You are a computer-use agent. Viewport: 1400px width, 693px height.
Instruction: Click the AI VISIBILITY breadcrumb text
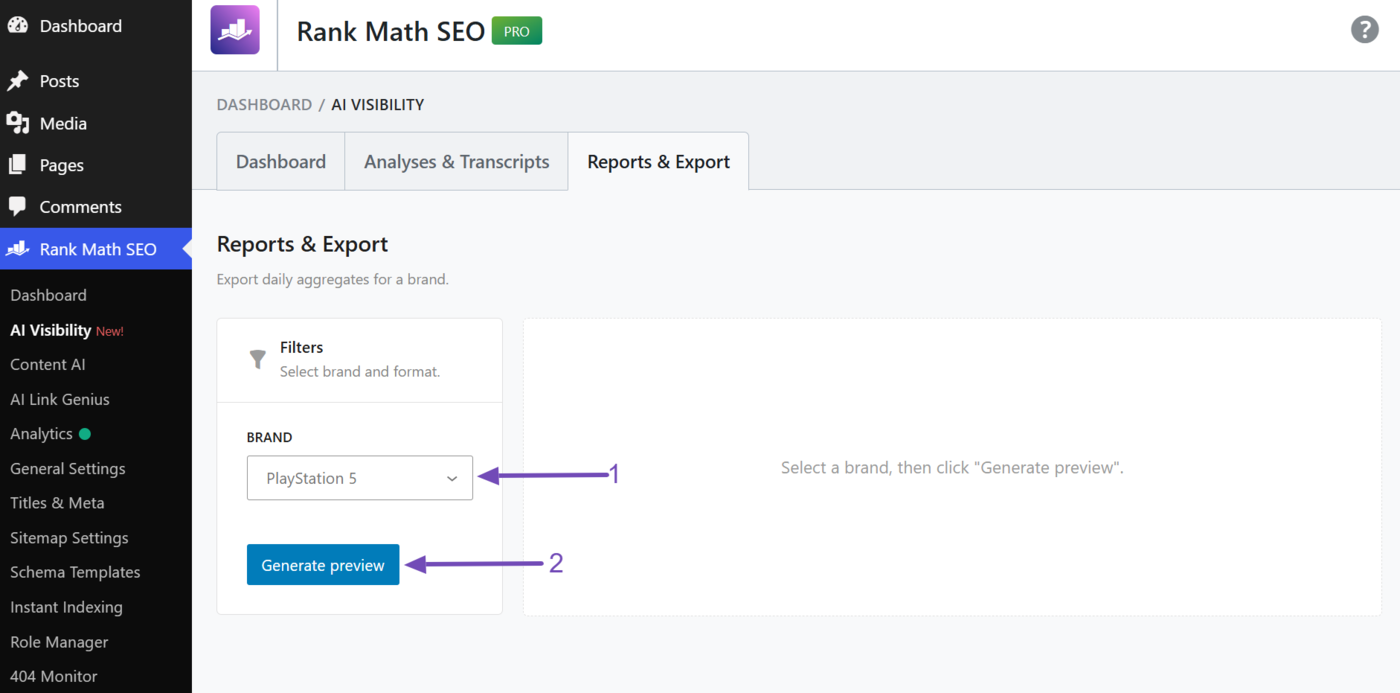point(378,104)
